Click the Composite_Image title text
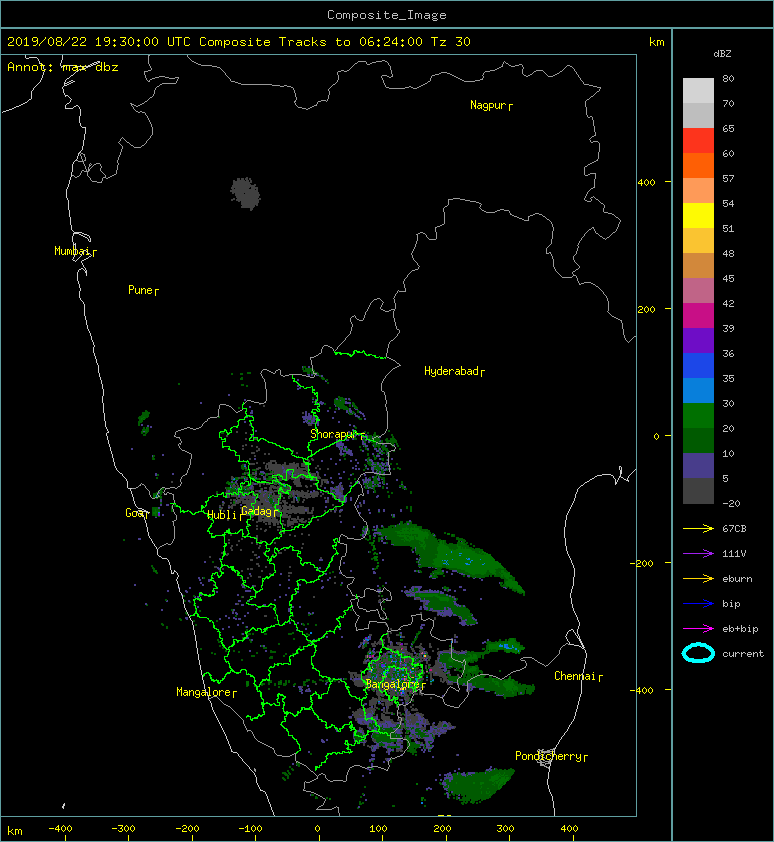Screen dimensions: 774x842 (x=387, y=14)
